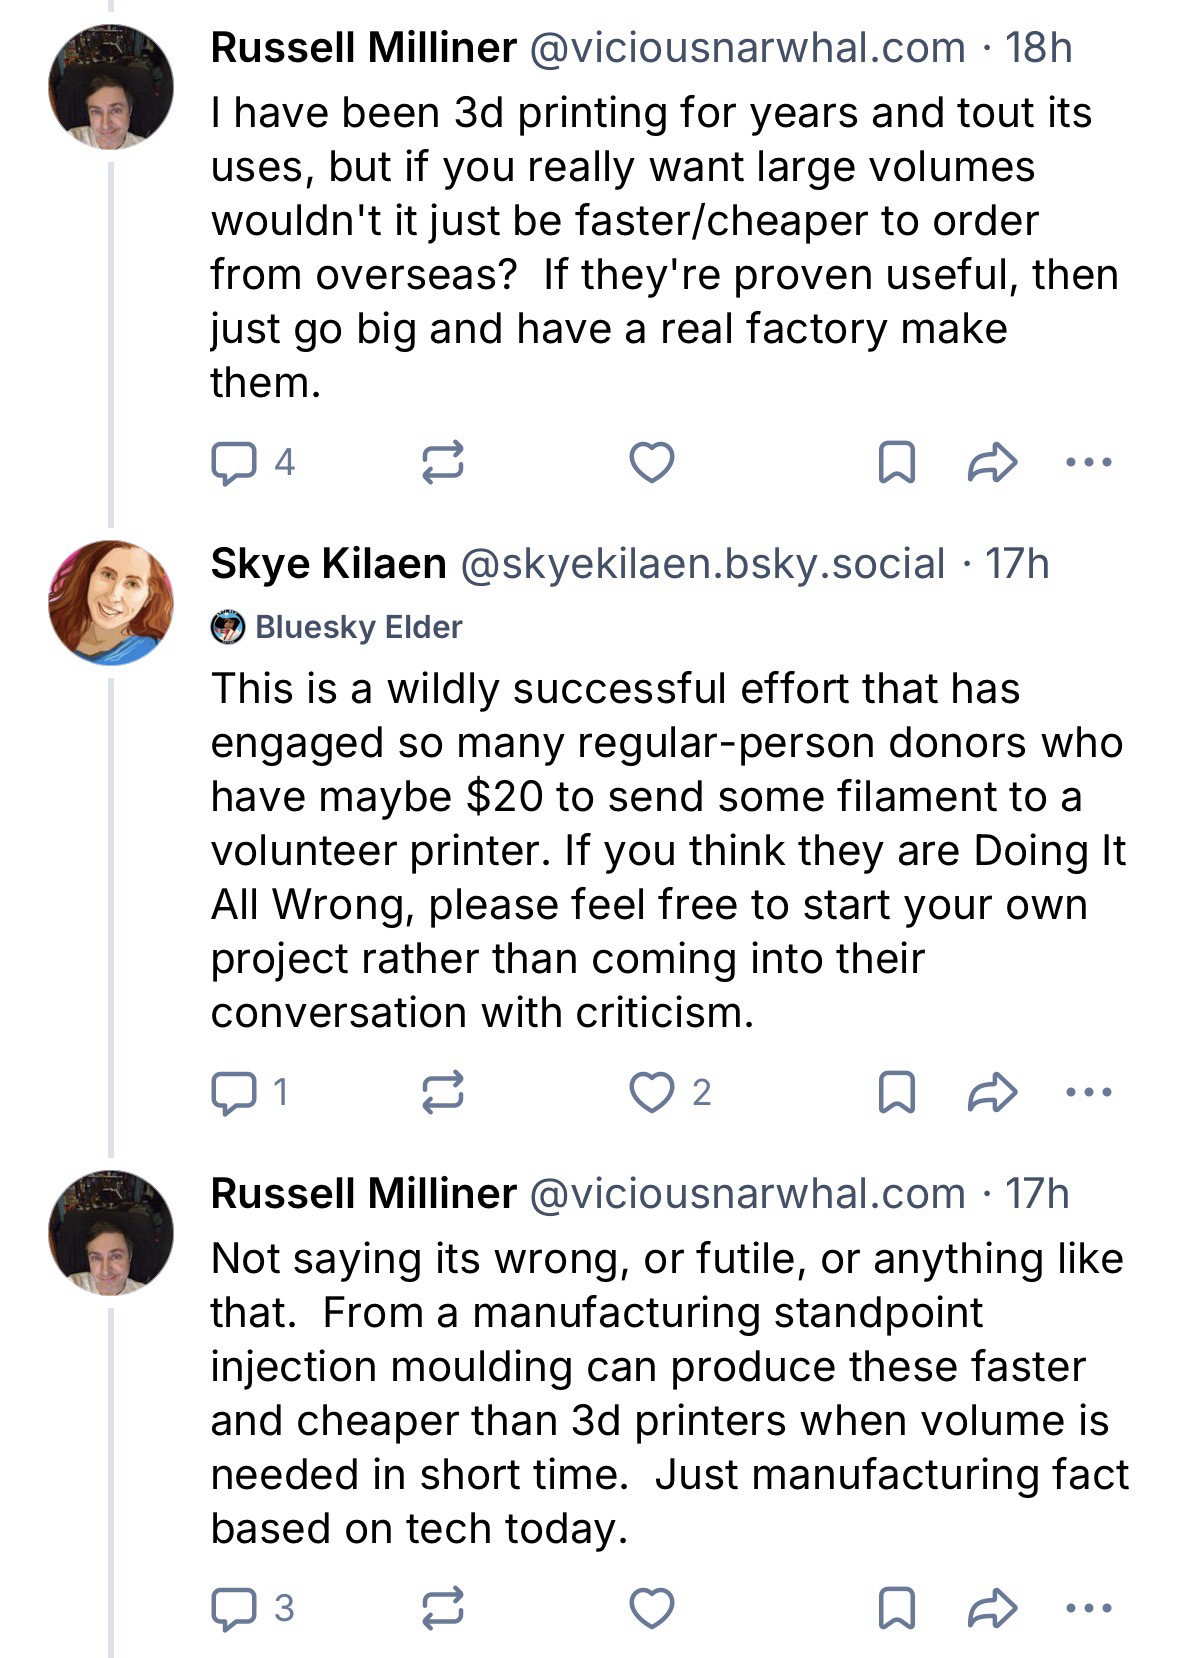This screenshot has height=1658, width=1179.
Task: Reply to Skye Kilaen's post
Action: [x=232, y=1092]
